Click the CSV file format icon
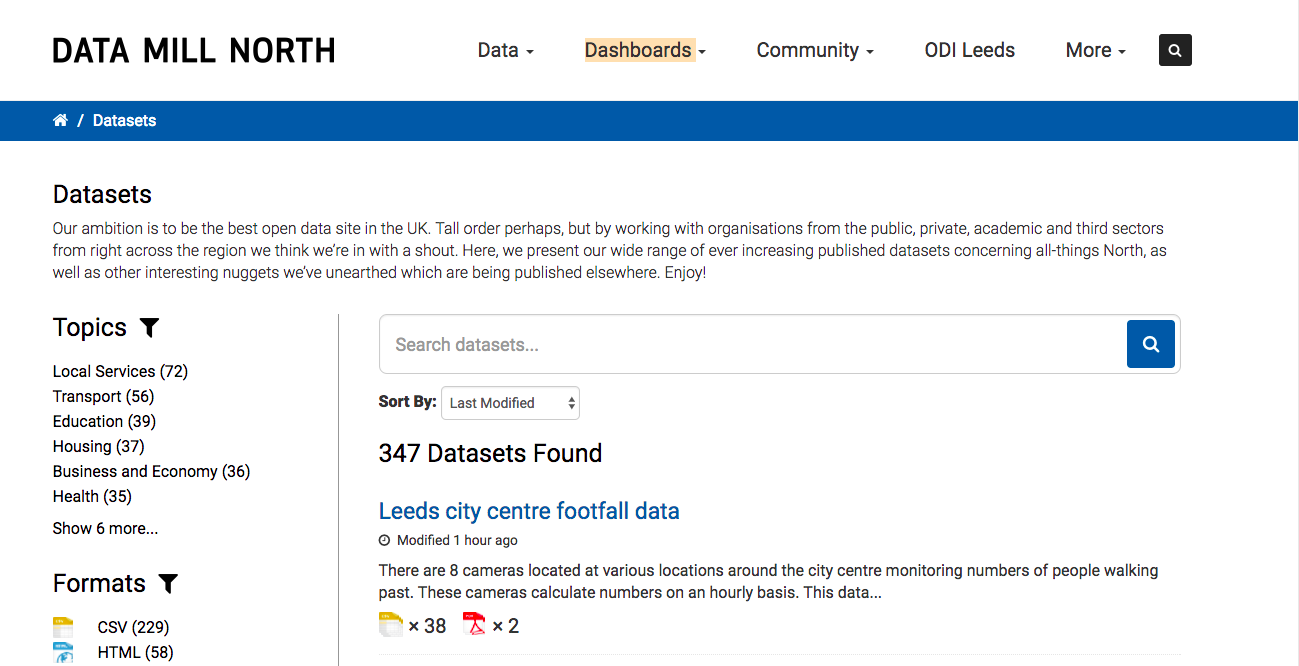 click(63, 628)
